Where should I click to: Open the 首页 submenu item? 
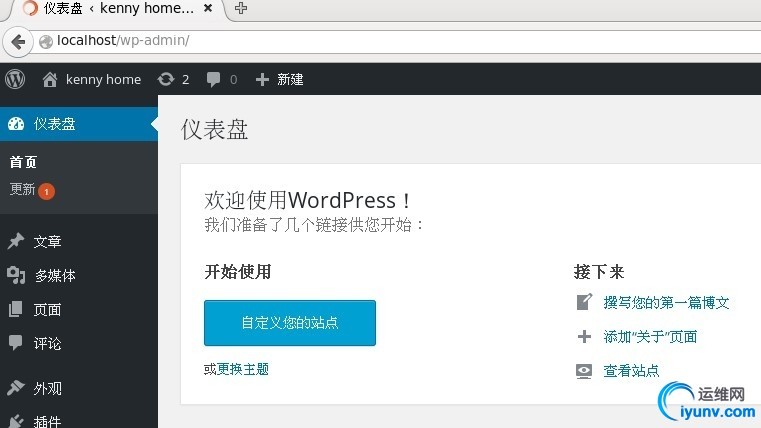click(23, 162)
